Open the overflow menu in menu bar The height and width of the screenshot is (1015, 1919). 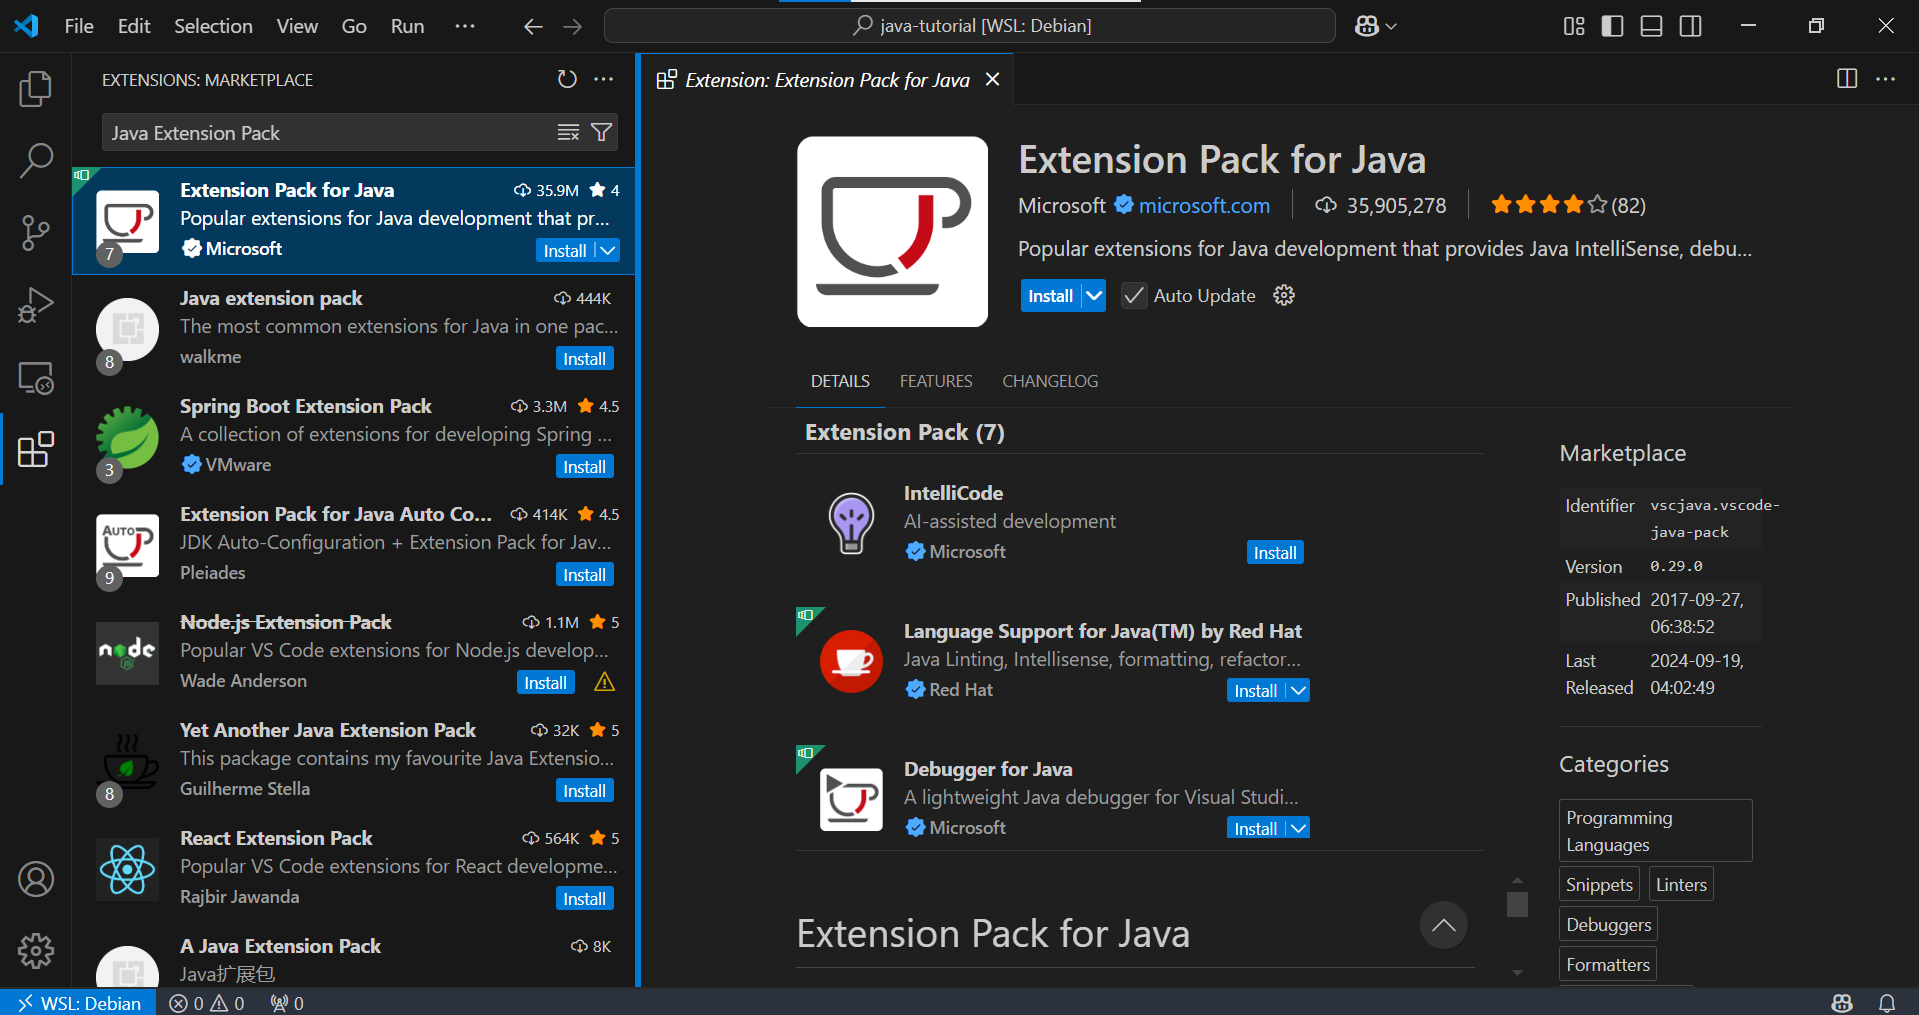[465, 26]
